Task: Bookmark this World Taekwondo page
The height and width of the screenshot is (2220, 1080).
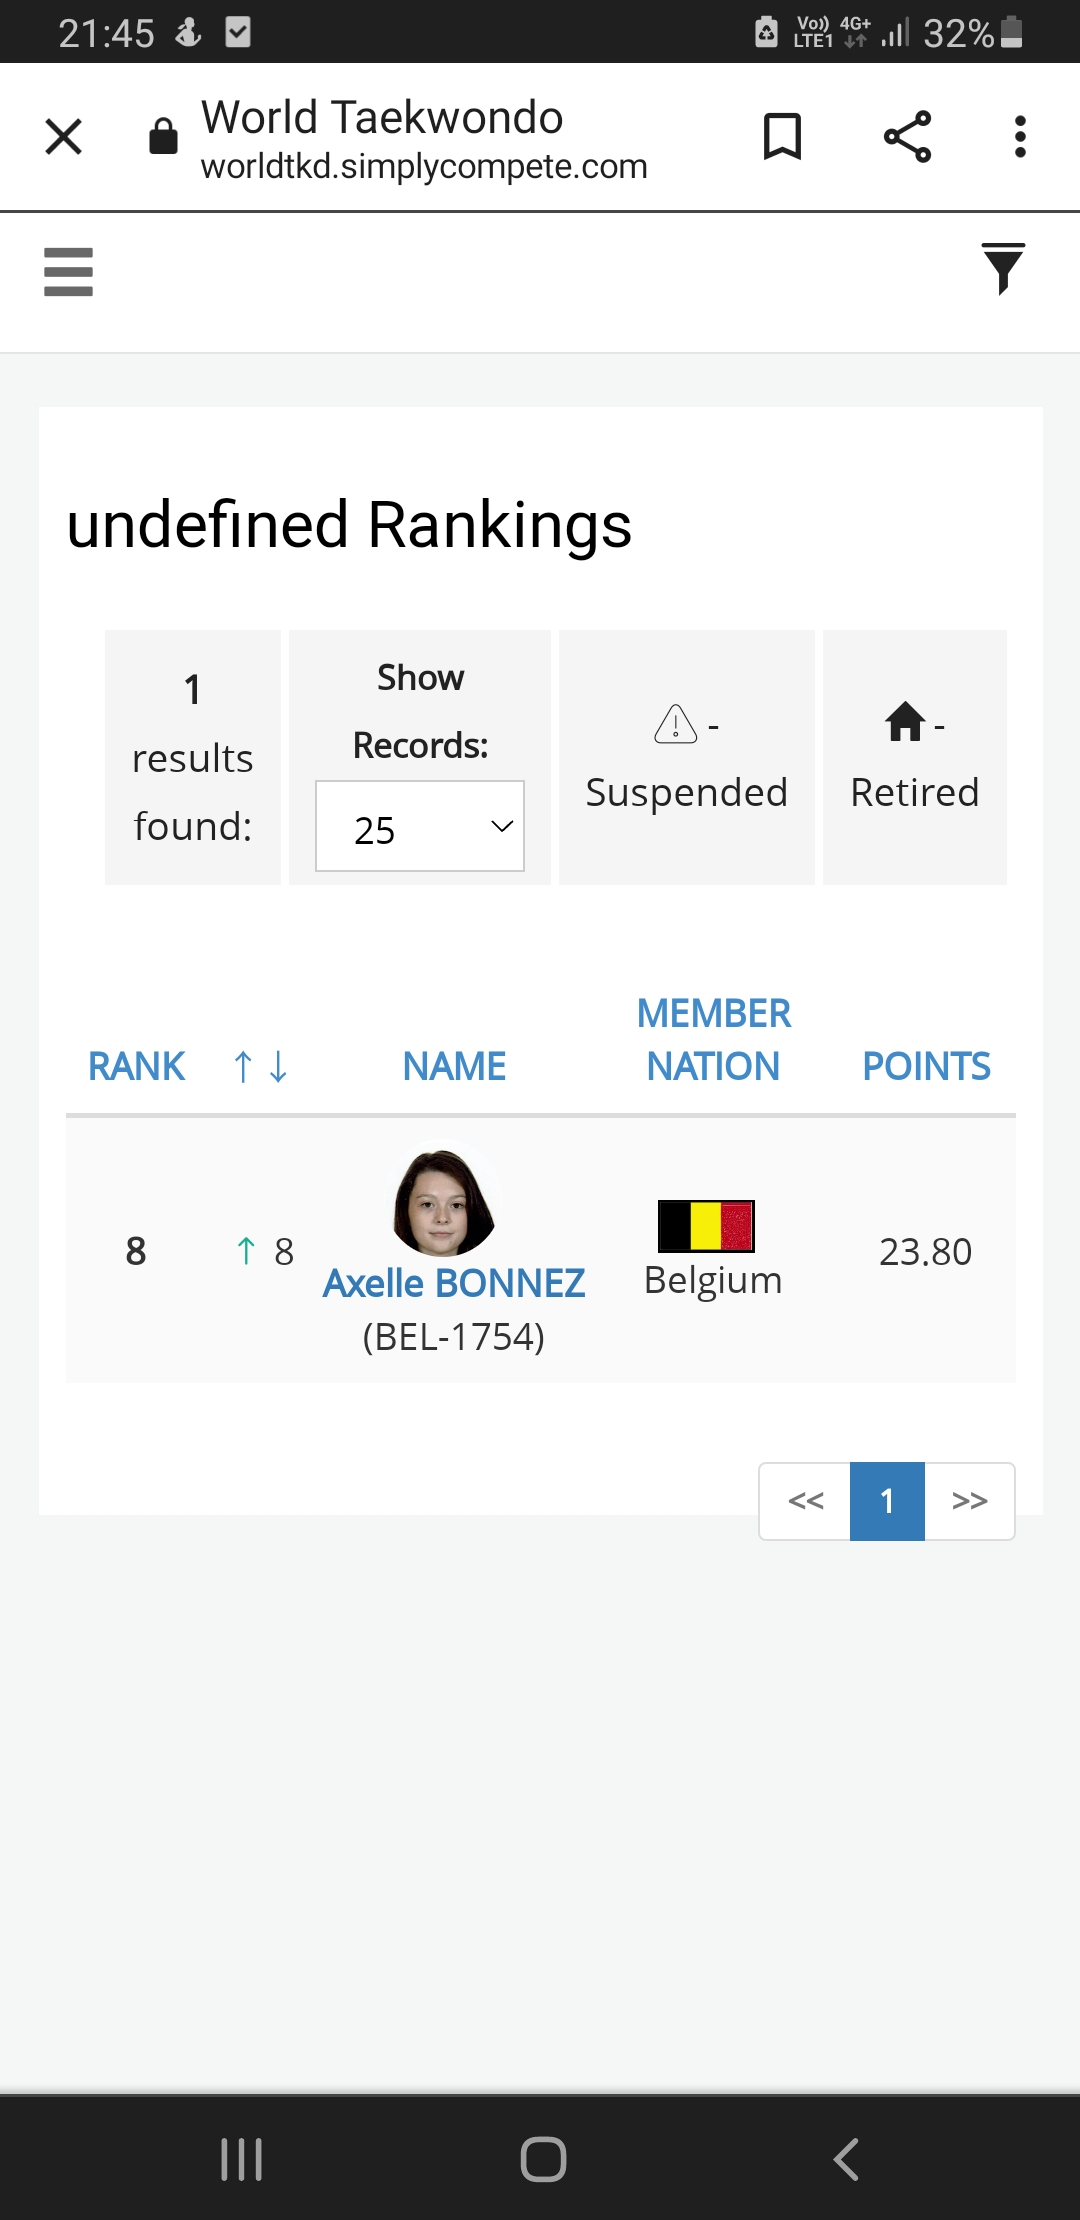Action: (x=782, y=137)
